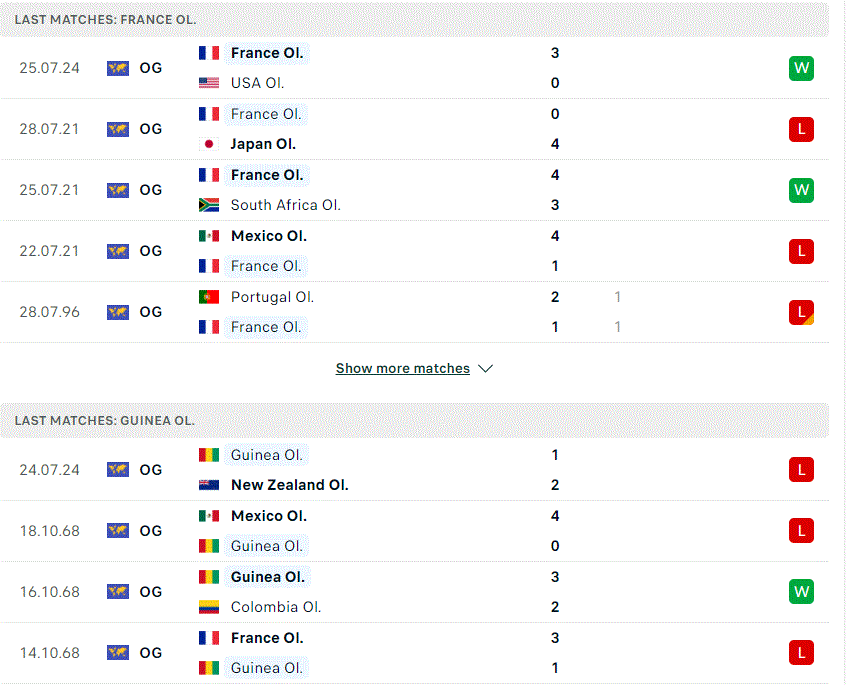
Task: Open the Guinea Ol. vs Colombia Ol. 16.10.68 row
Action: click(x=414, y=592)
